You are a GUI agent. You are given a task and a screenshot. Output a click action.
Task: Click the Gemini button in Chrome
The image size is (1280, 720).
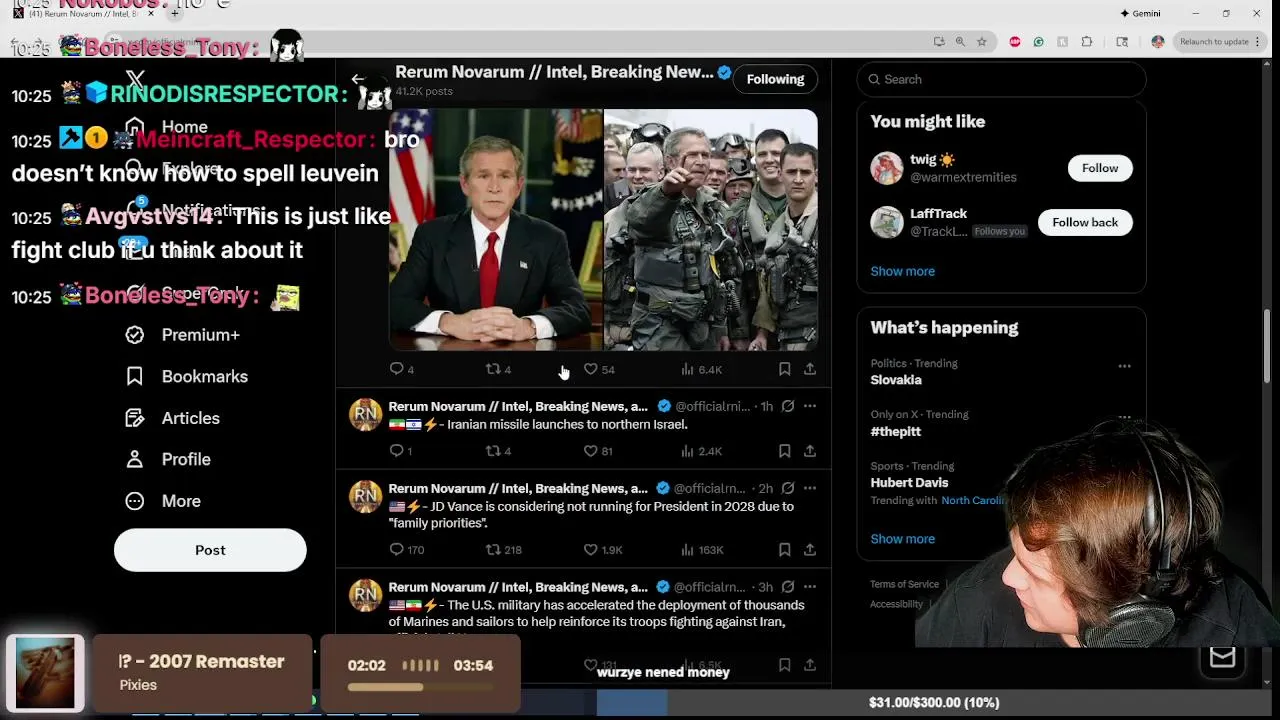1140,13
